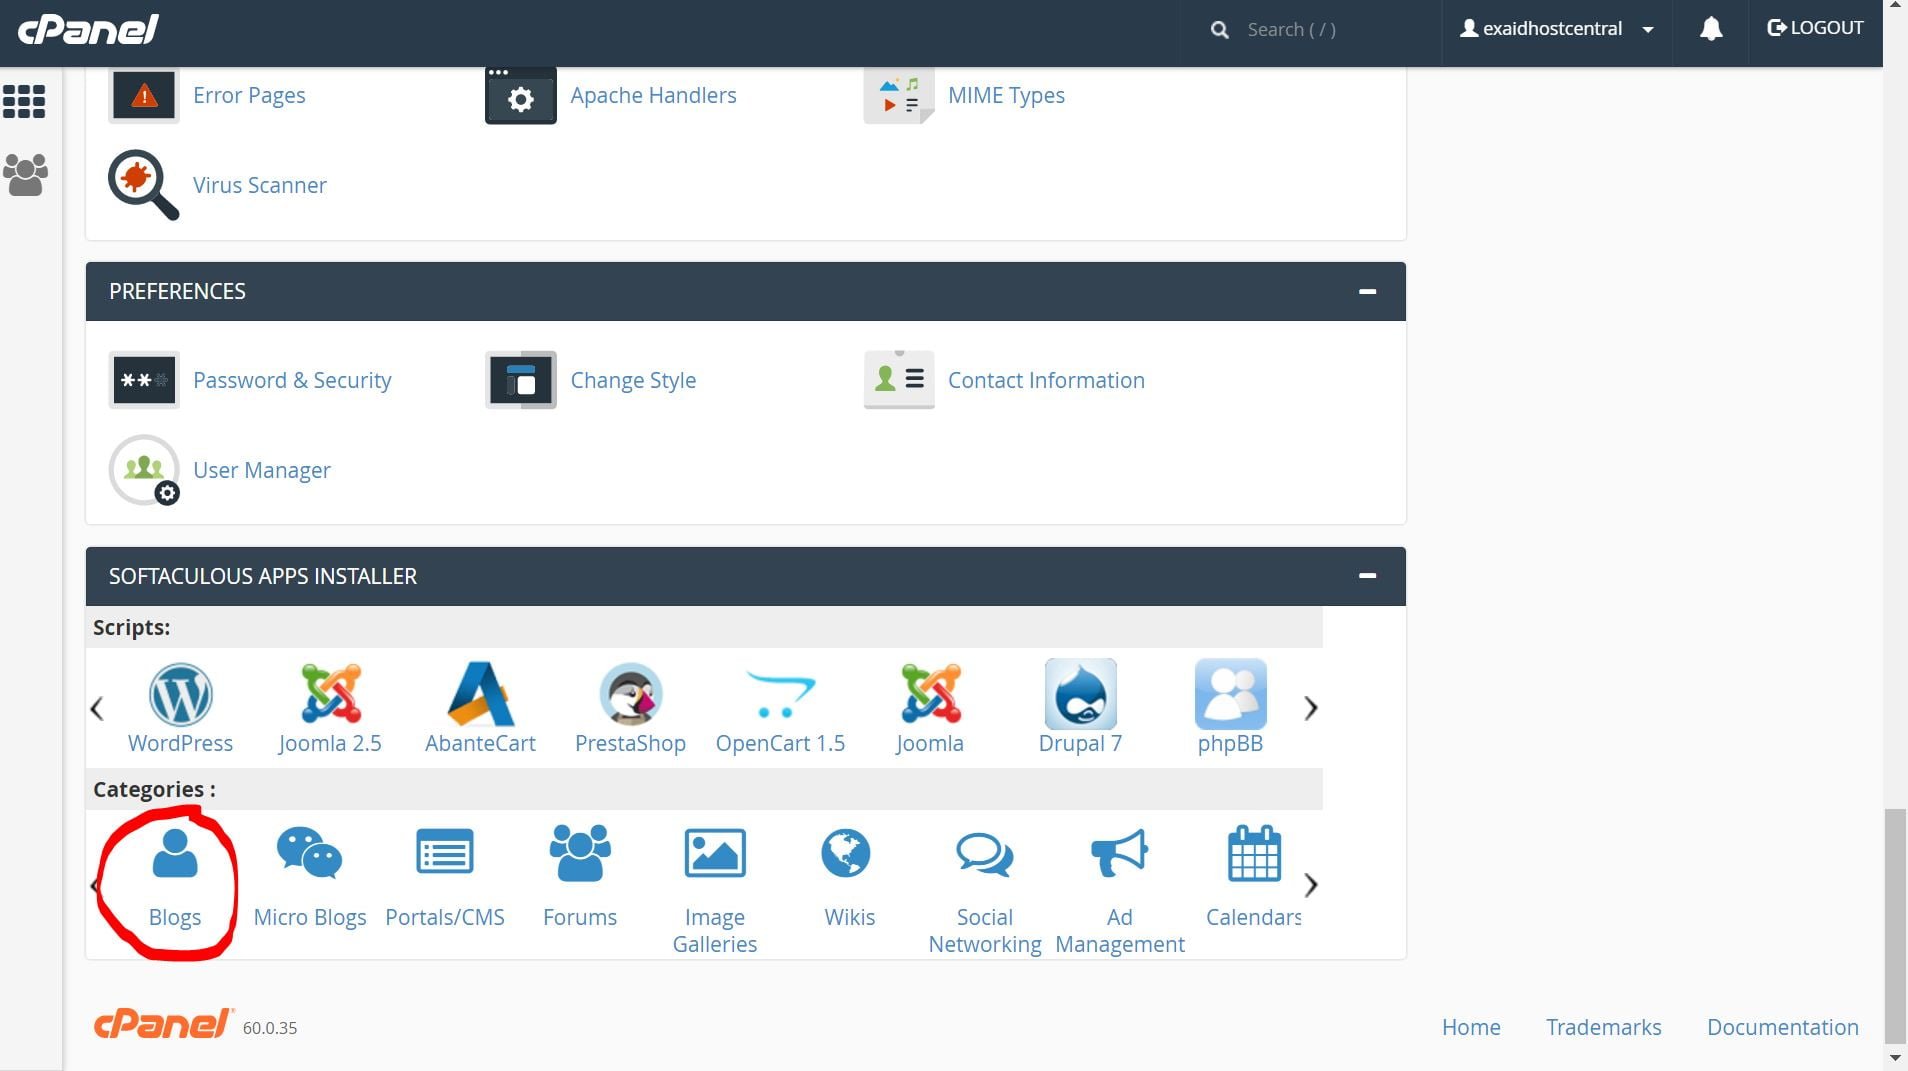Open the Wikis globe category icon
The width and height of the screenshot is (1908, 1071).
(x=846, y=854)
